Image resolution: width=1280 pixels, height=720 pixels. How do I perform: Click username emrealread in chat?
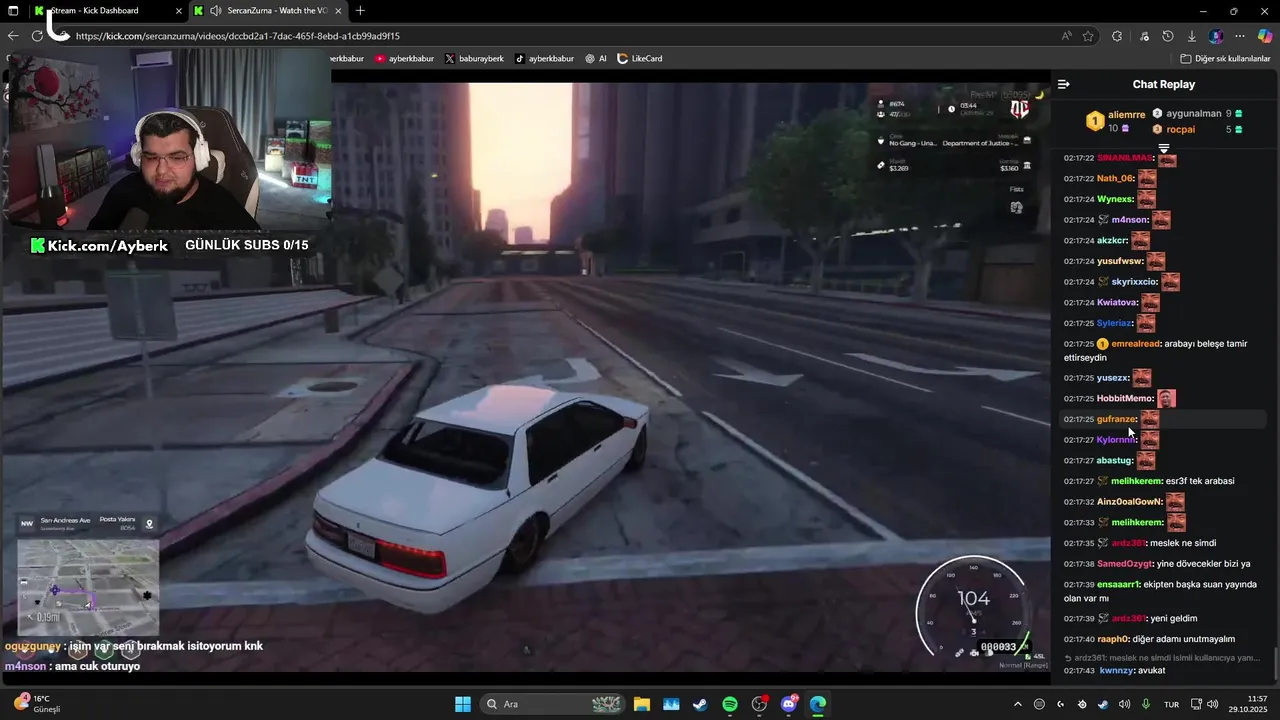click(x=1135, y=344)
